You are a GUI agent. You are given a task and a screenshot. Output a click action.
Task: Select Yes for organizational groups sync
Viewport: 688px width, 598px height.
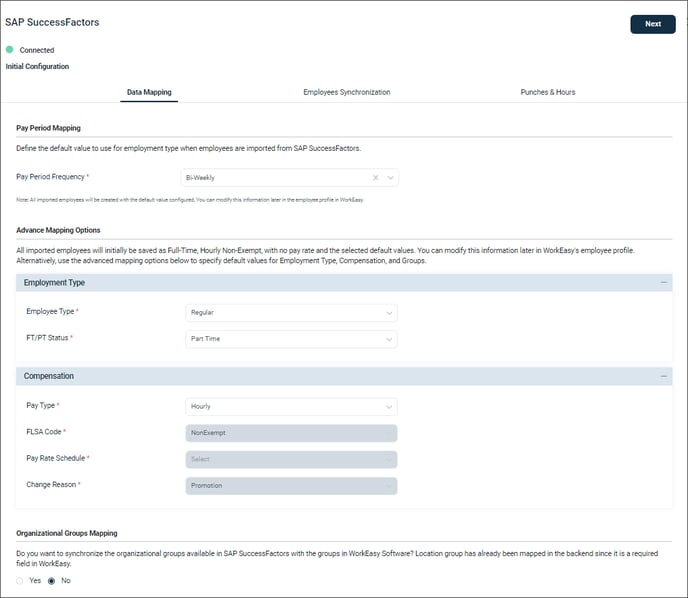(20, 581)
